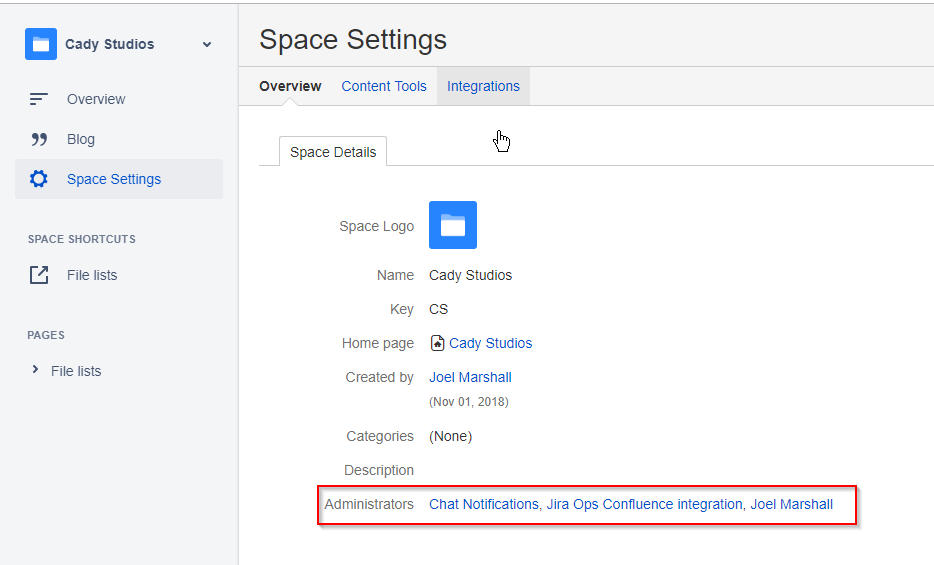Click the SPACE SHORTCUTS section header
This screenshot has height=565, width=934.
(82, 239)
